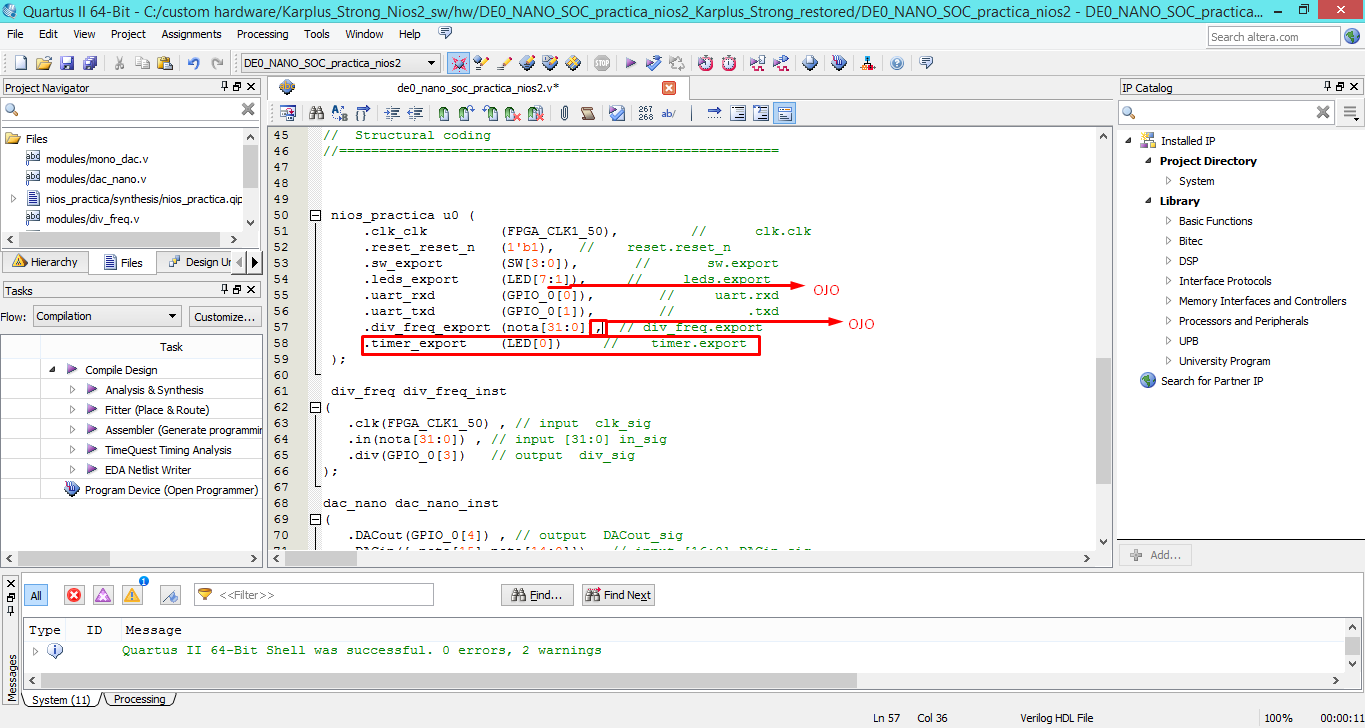This screenshot has width=1365, height=728.
Task: Click the Analyze Current File checkmark icon
Action: click(617, 113)
